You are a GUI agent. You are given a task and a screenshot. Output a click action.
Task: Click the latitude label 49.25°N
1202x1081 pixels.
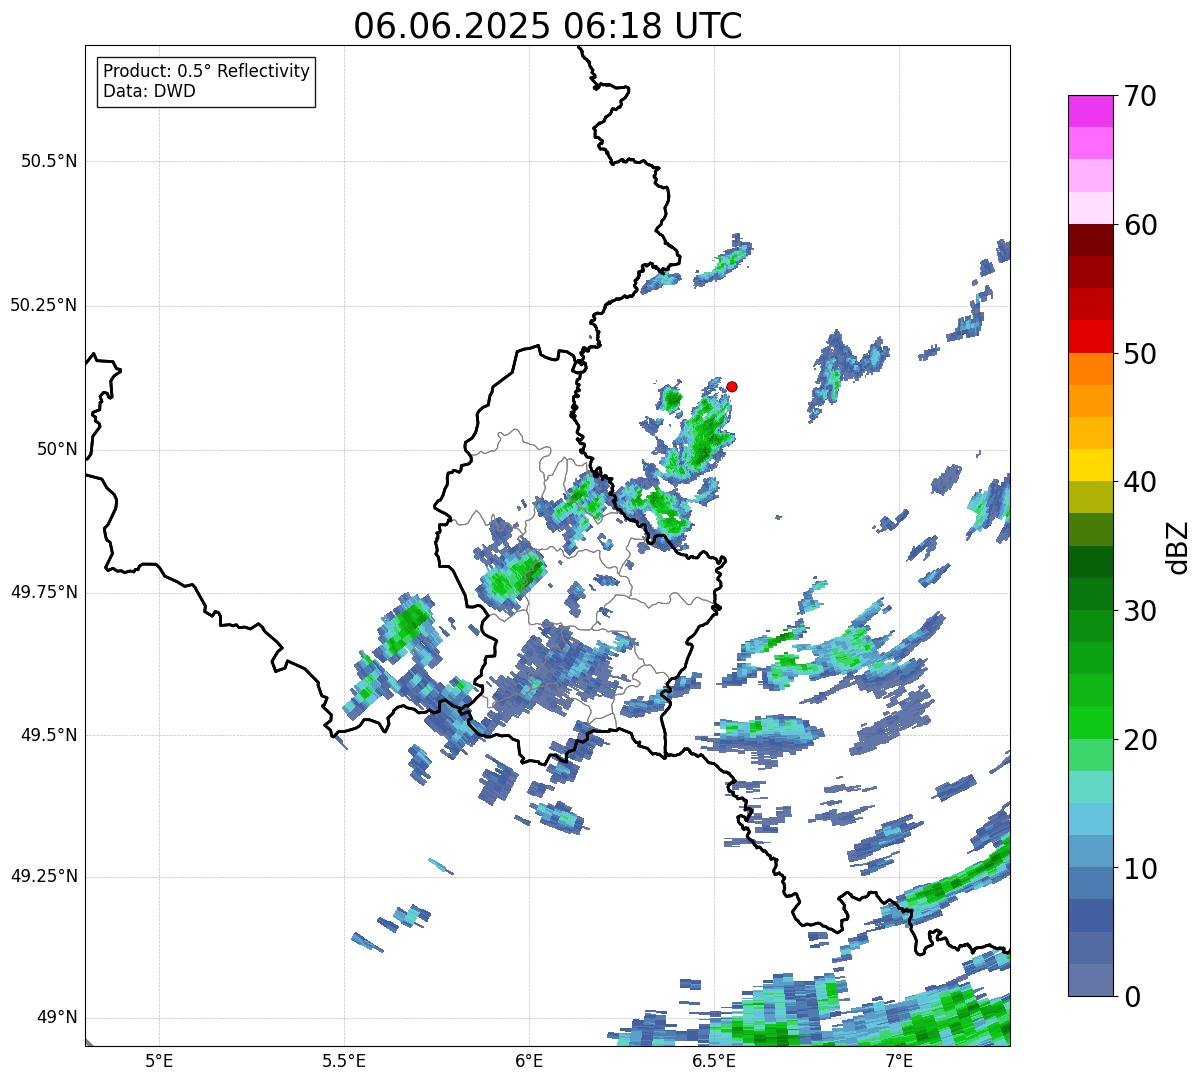[x=44, y=877]
